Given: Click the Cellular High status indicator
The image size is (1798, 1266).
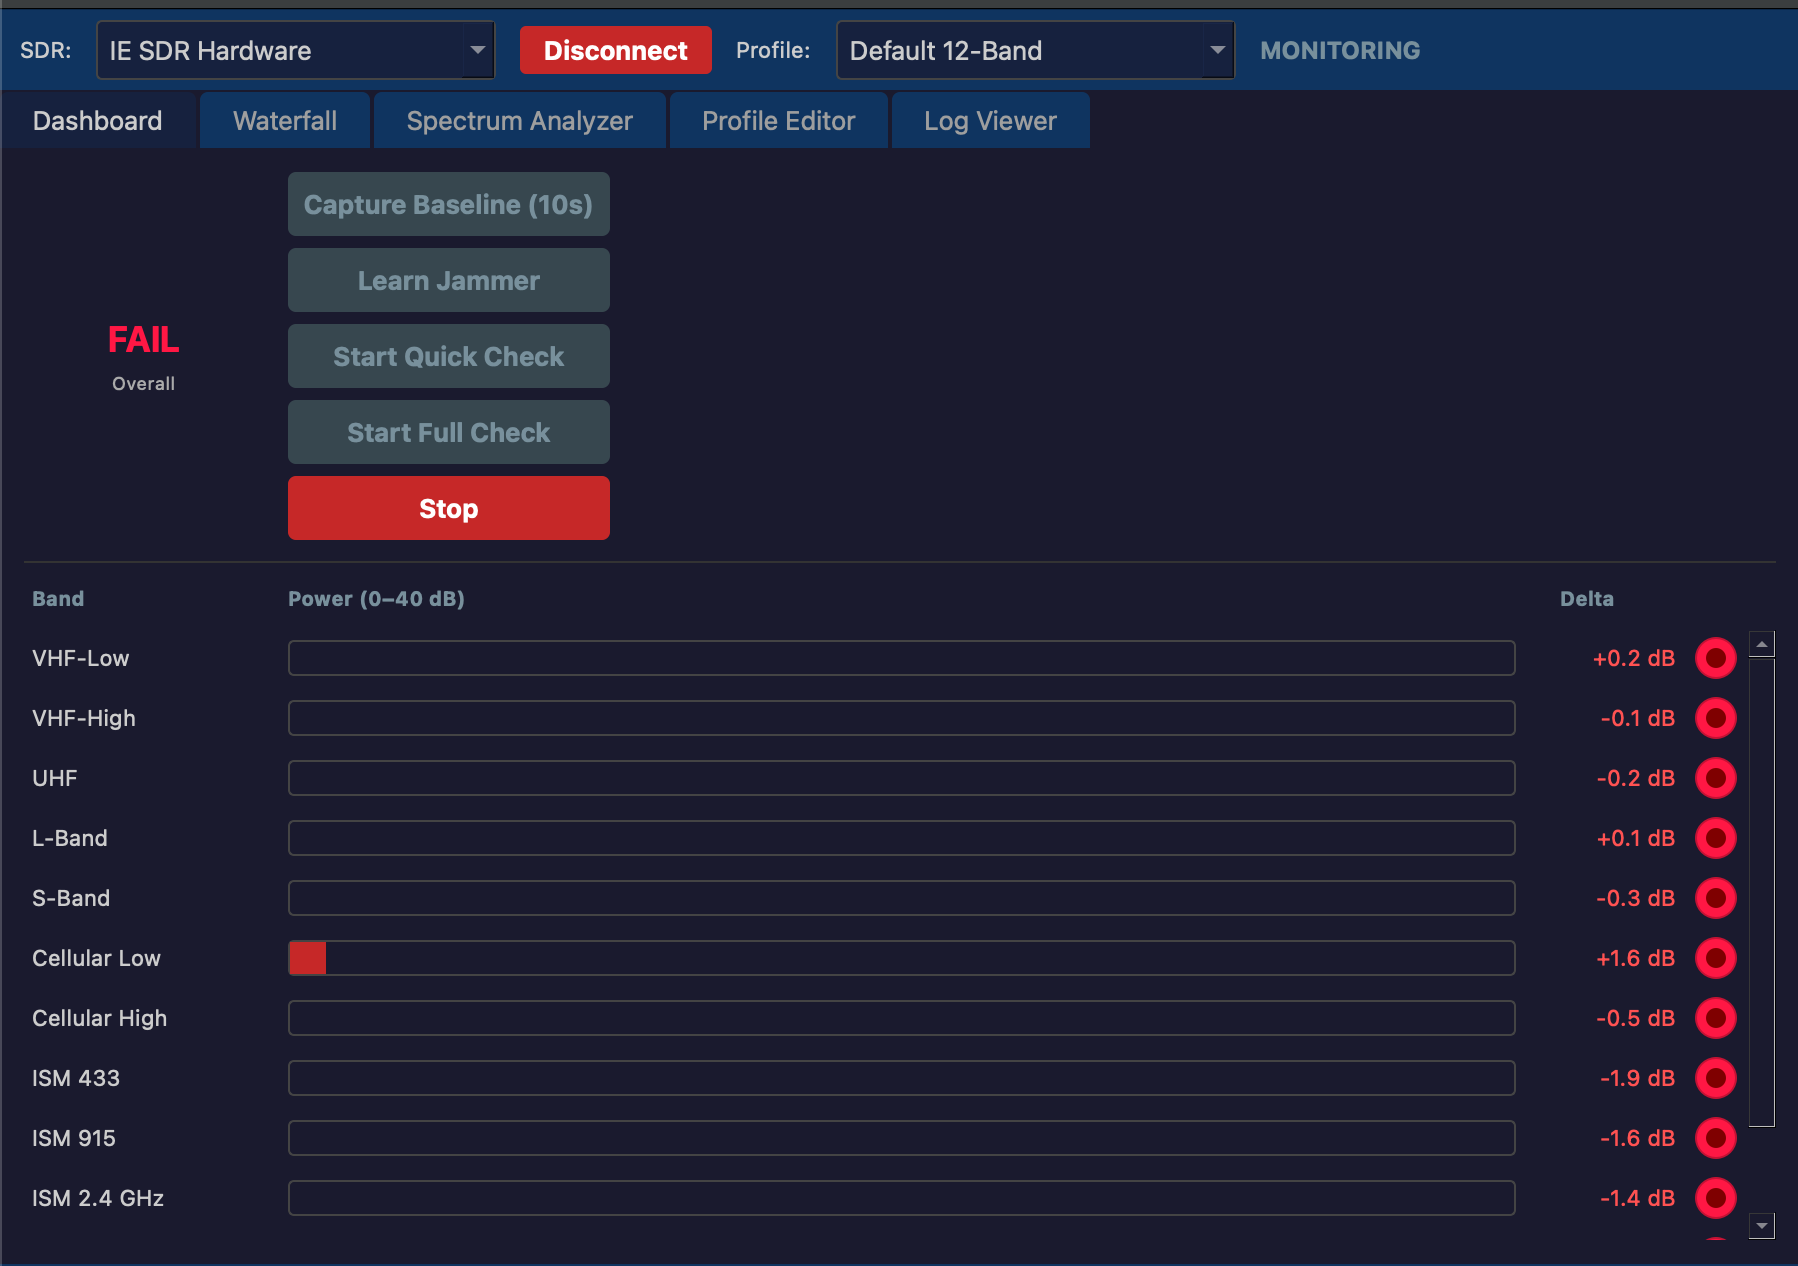Looking at the screenshot, I should click(x=1717, y=1018).
